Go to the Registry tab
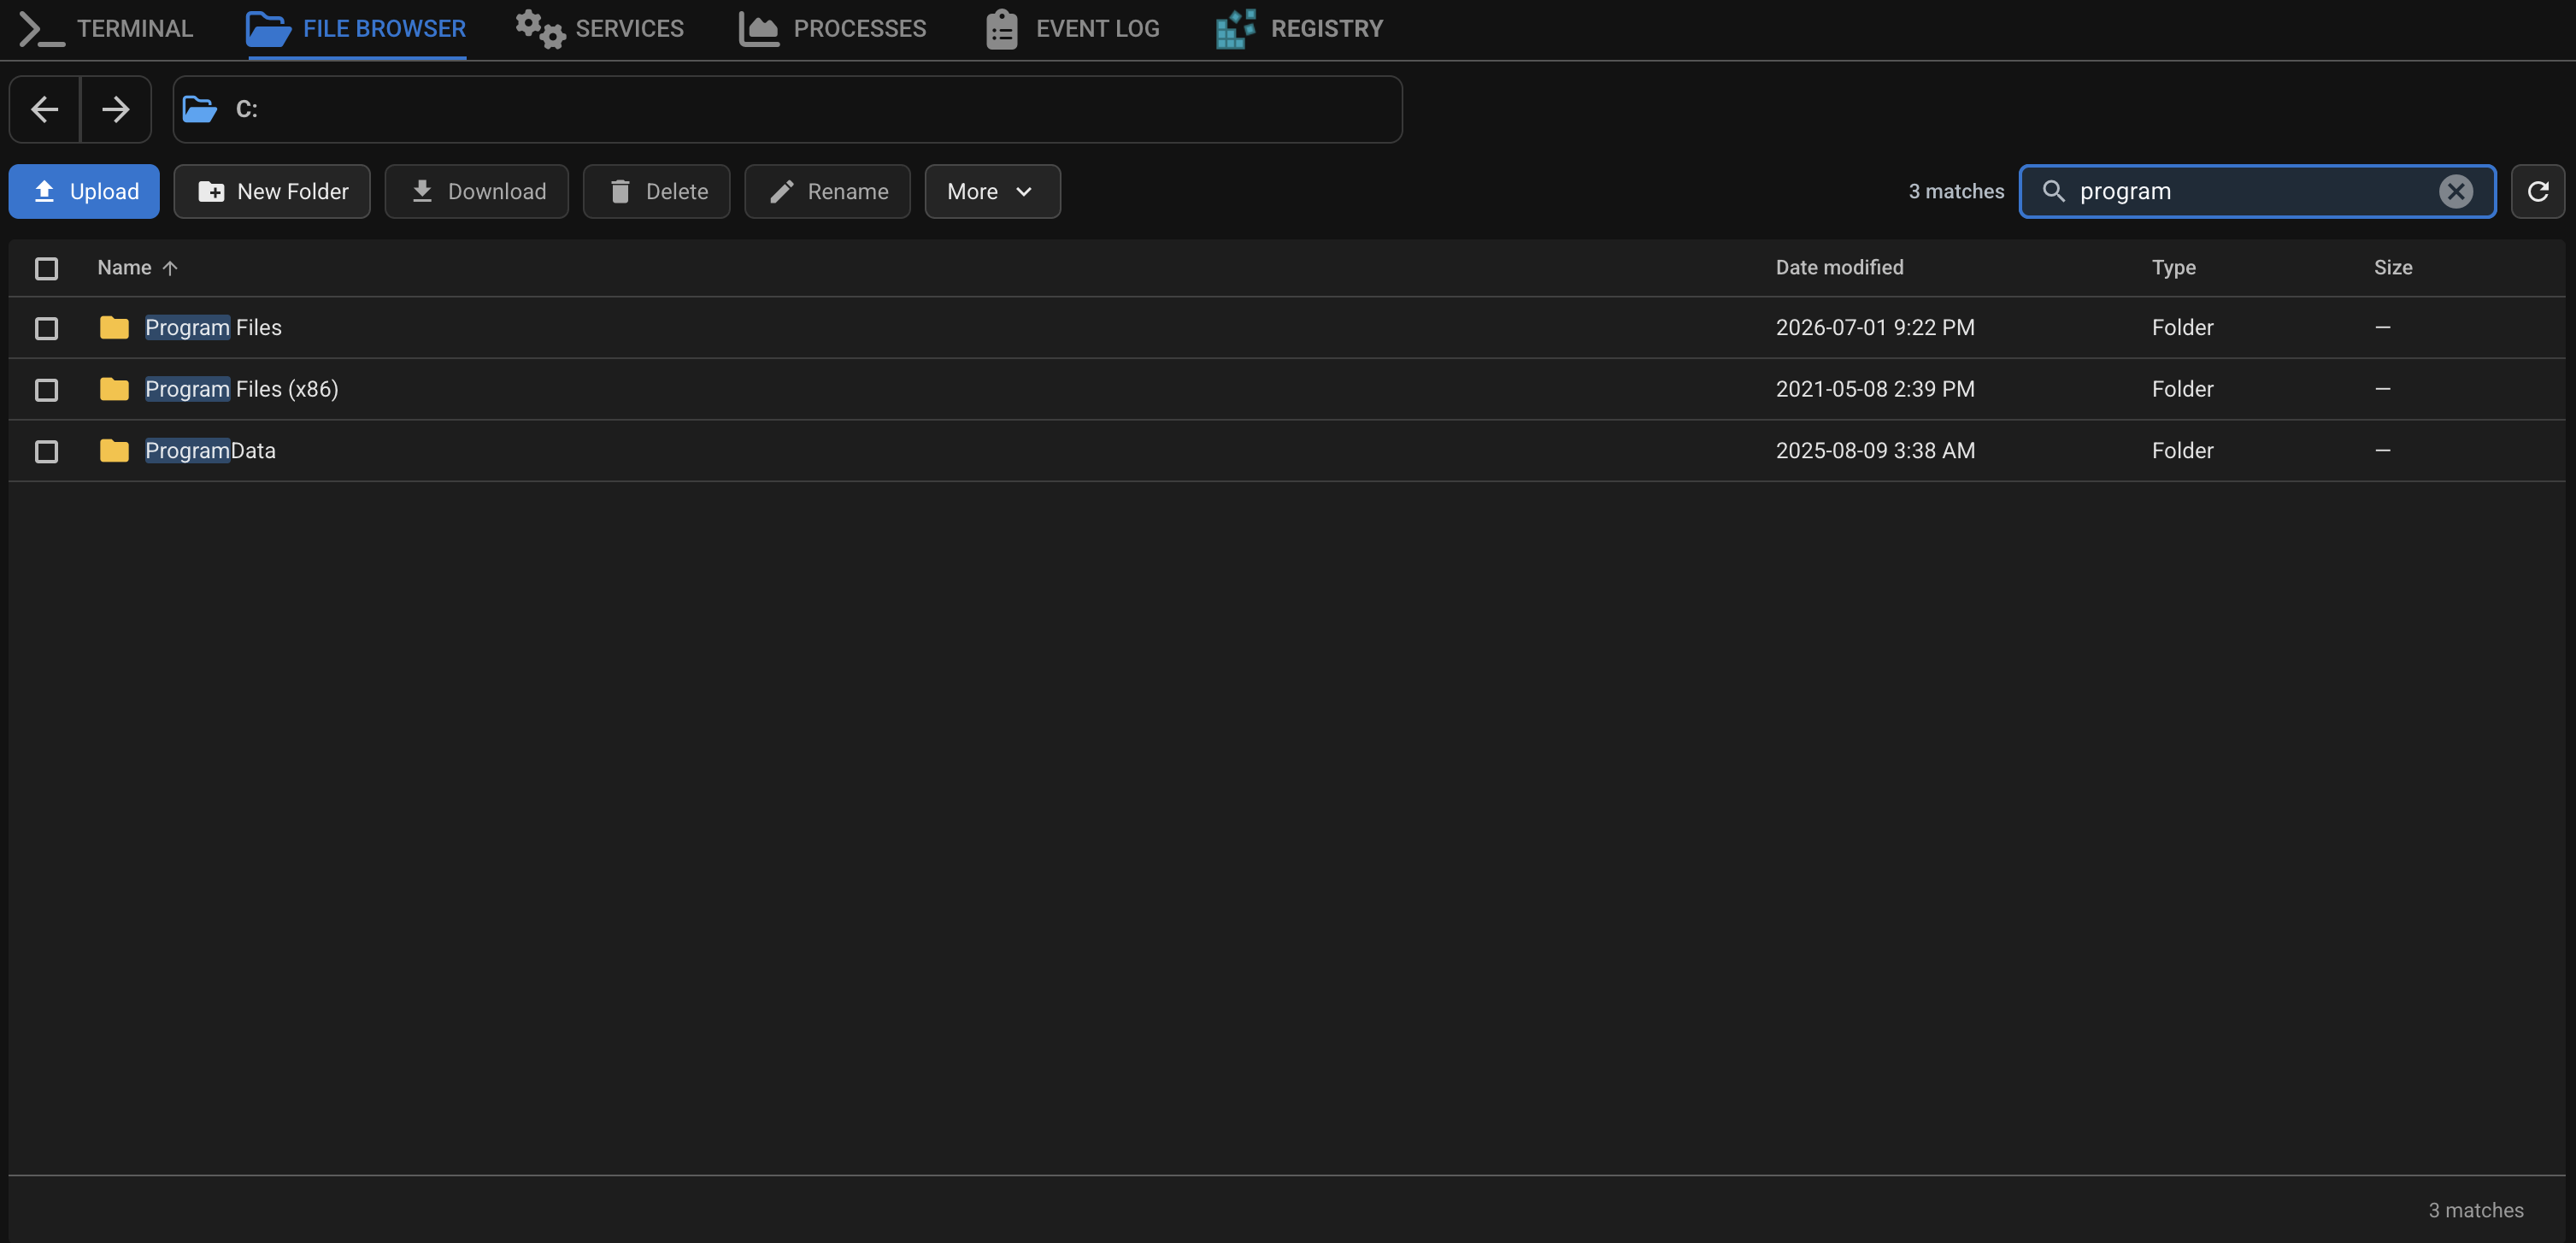 (x=1299, y=29)
